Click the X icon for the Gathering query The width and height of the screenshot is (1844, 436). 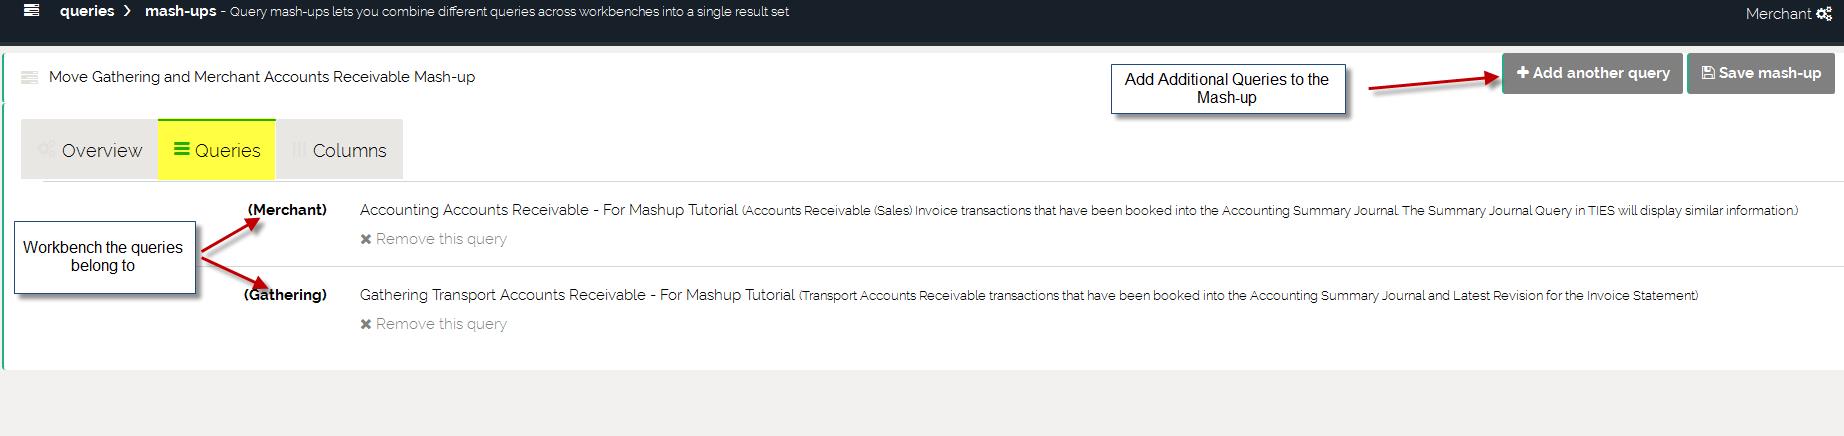coord(366,324)
